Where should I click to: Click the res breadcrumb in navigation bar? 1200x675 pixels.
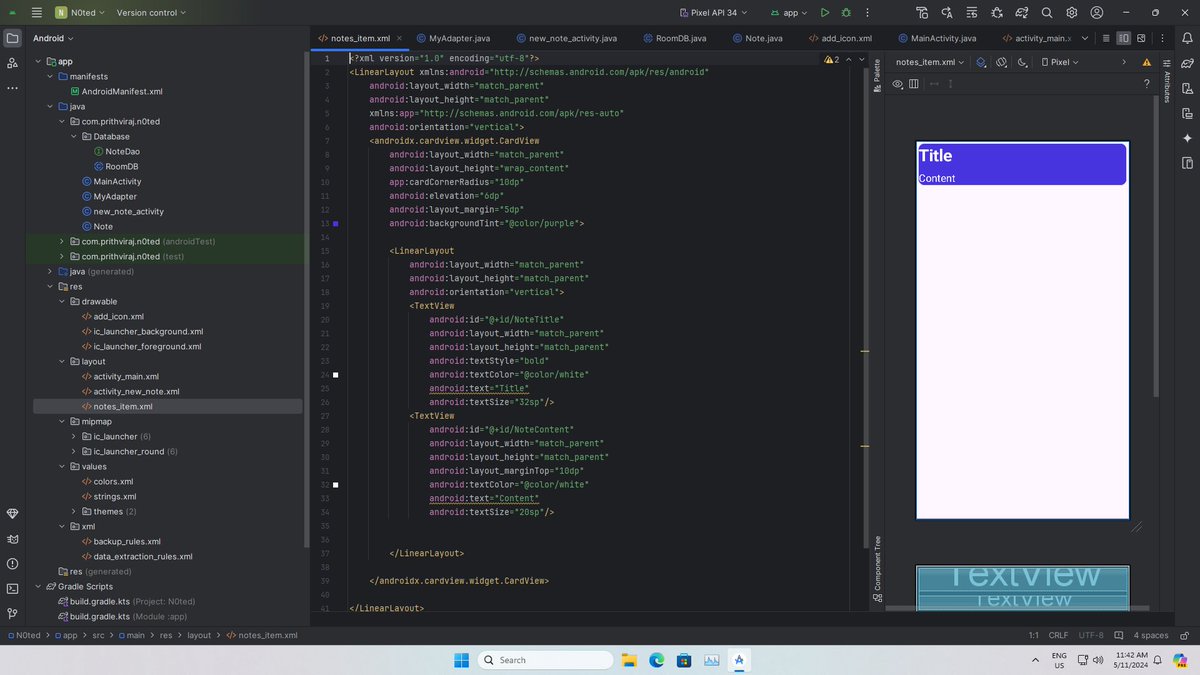(x=166, y=635)
